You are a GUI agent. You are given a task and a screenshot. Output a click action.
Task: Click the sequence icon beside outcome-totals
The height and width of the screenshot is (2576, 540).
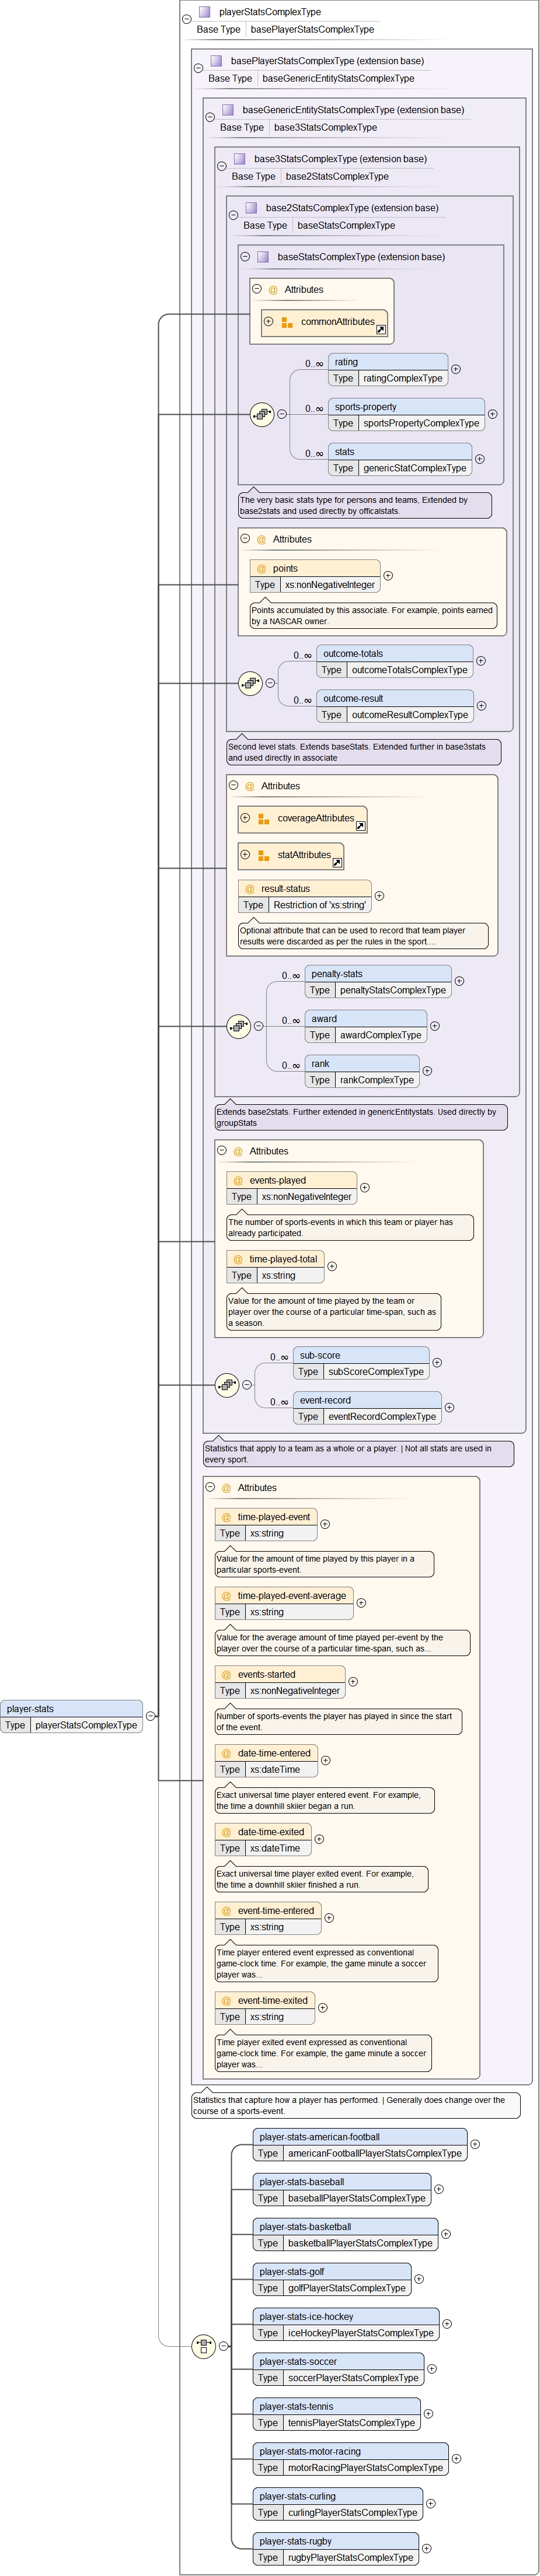250,684
